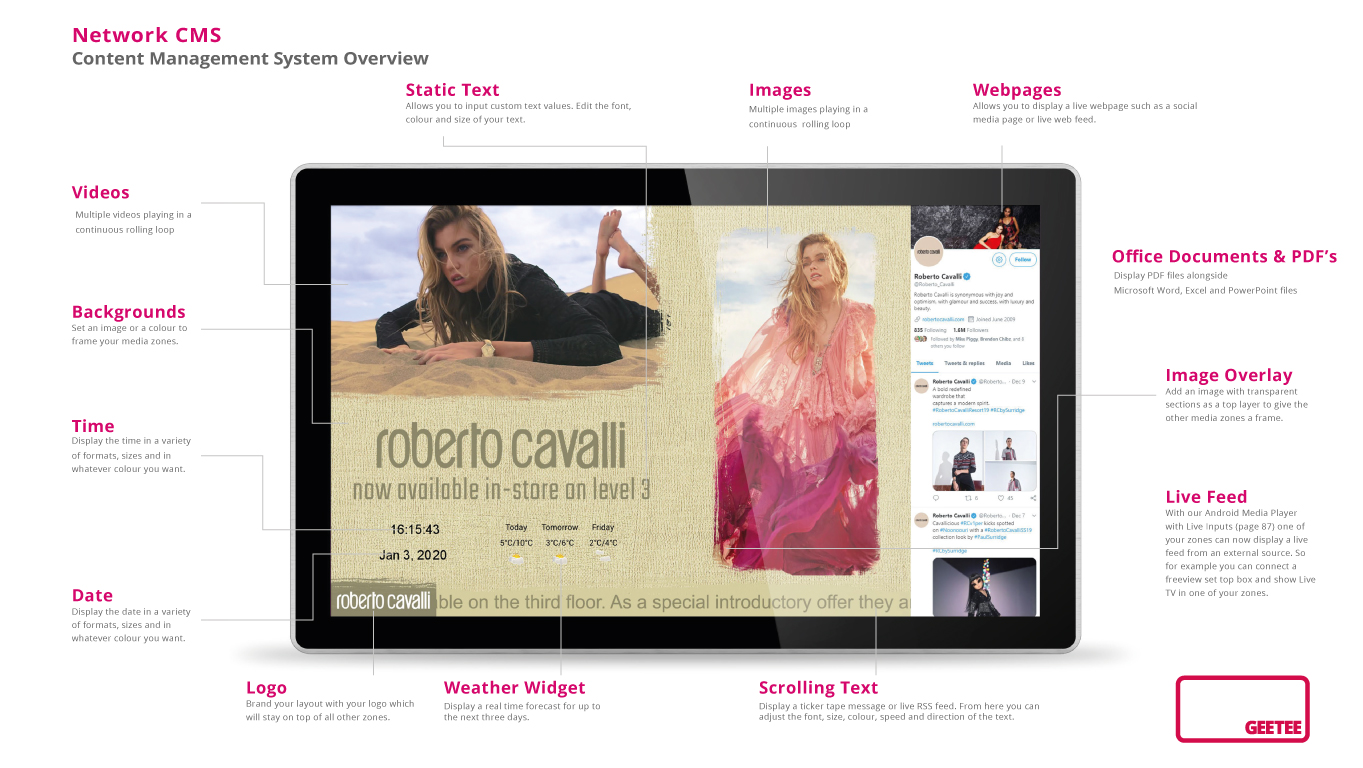Click the 'Webpages' heading
Image resolution: width=1363 pixels, height=768 pixels.
click(x=1017, y=90)
